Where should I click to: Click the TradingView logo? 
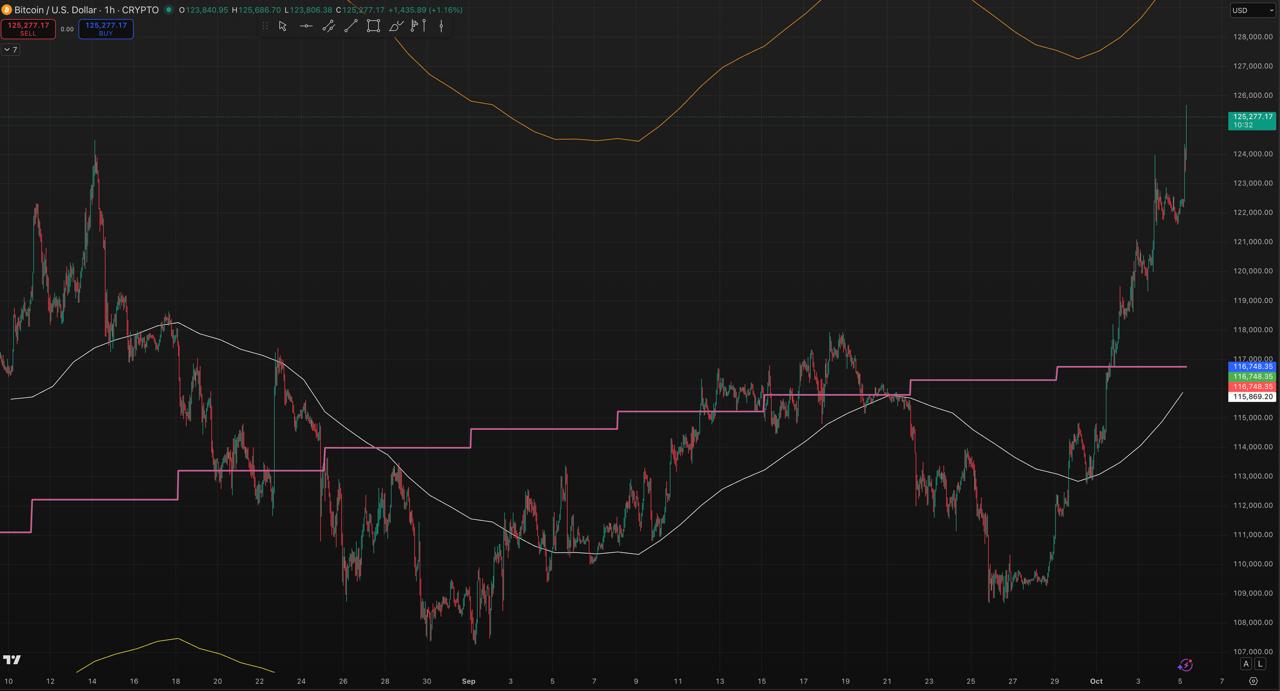coord(12,660)
